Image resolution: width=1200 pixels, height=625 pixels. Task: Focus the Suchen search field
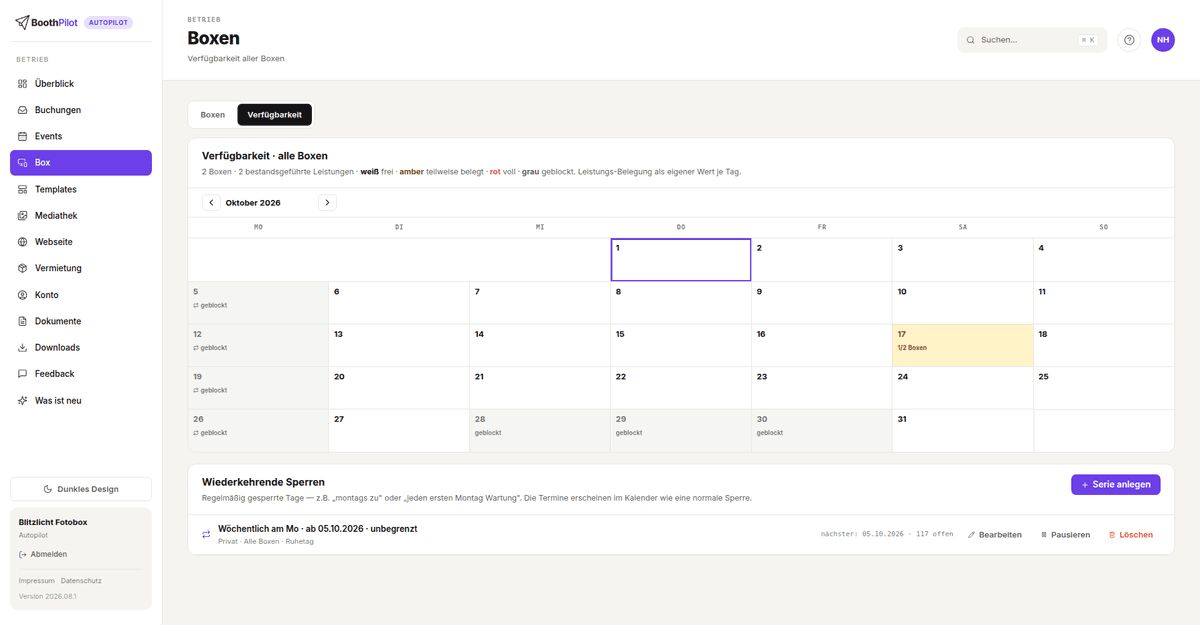[x=1032, y=40]
